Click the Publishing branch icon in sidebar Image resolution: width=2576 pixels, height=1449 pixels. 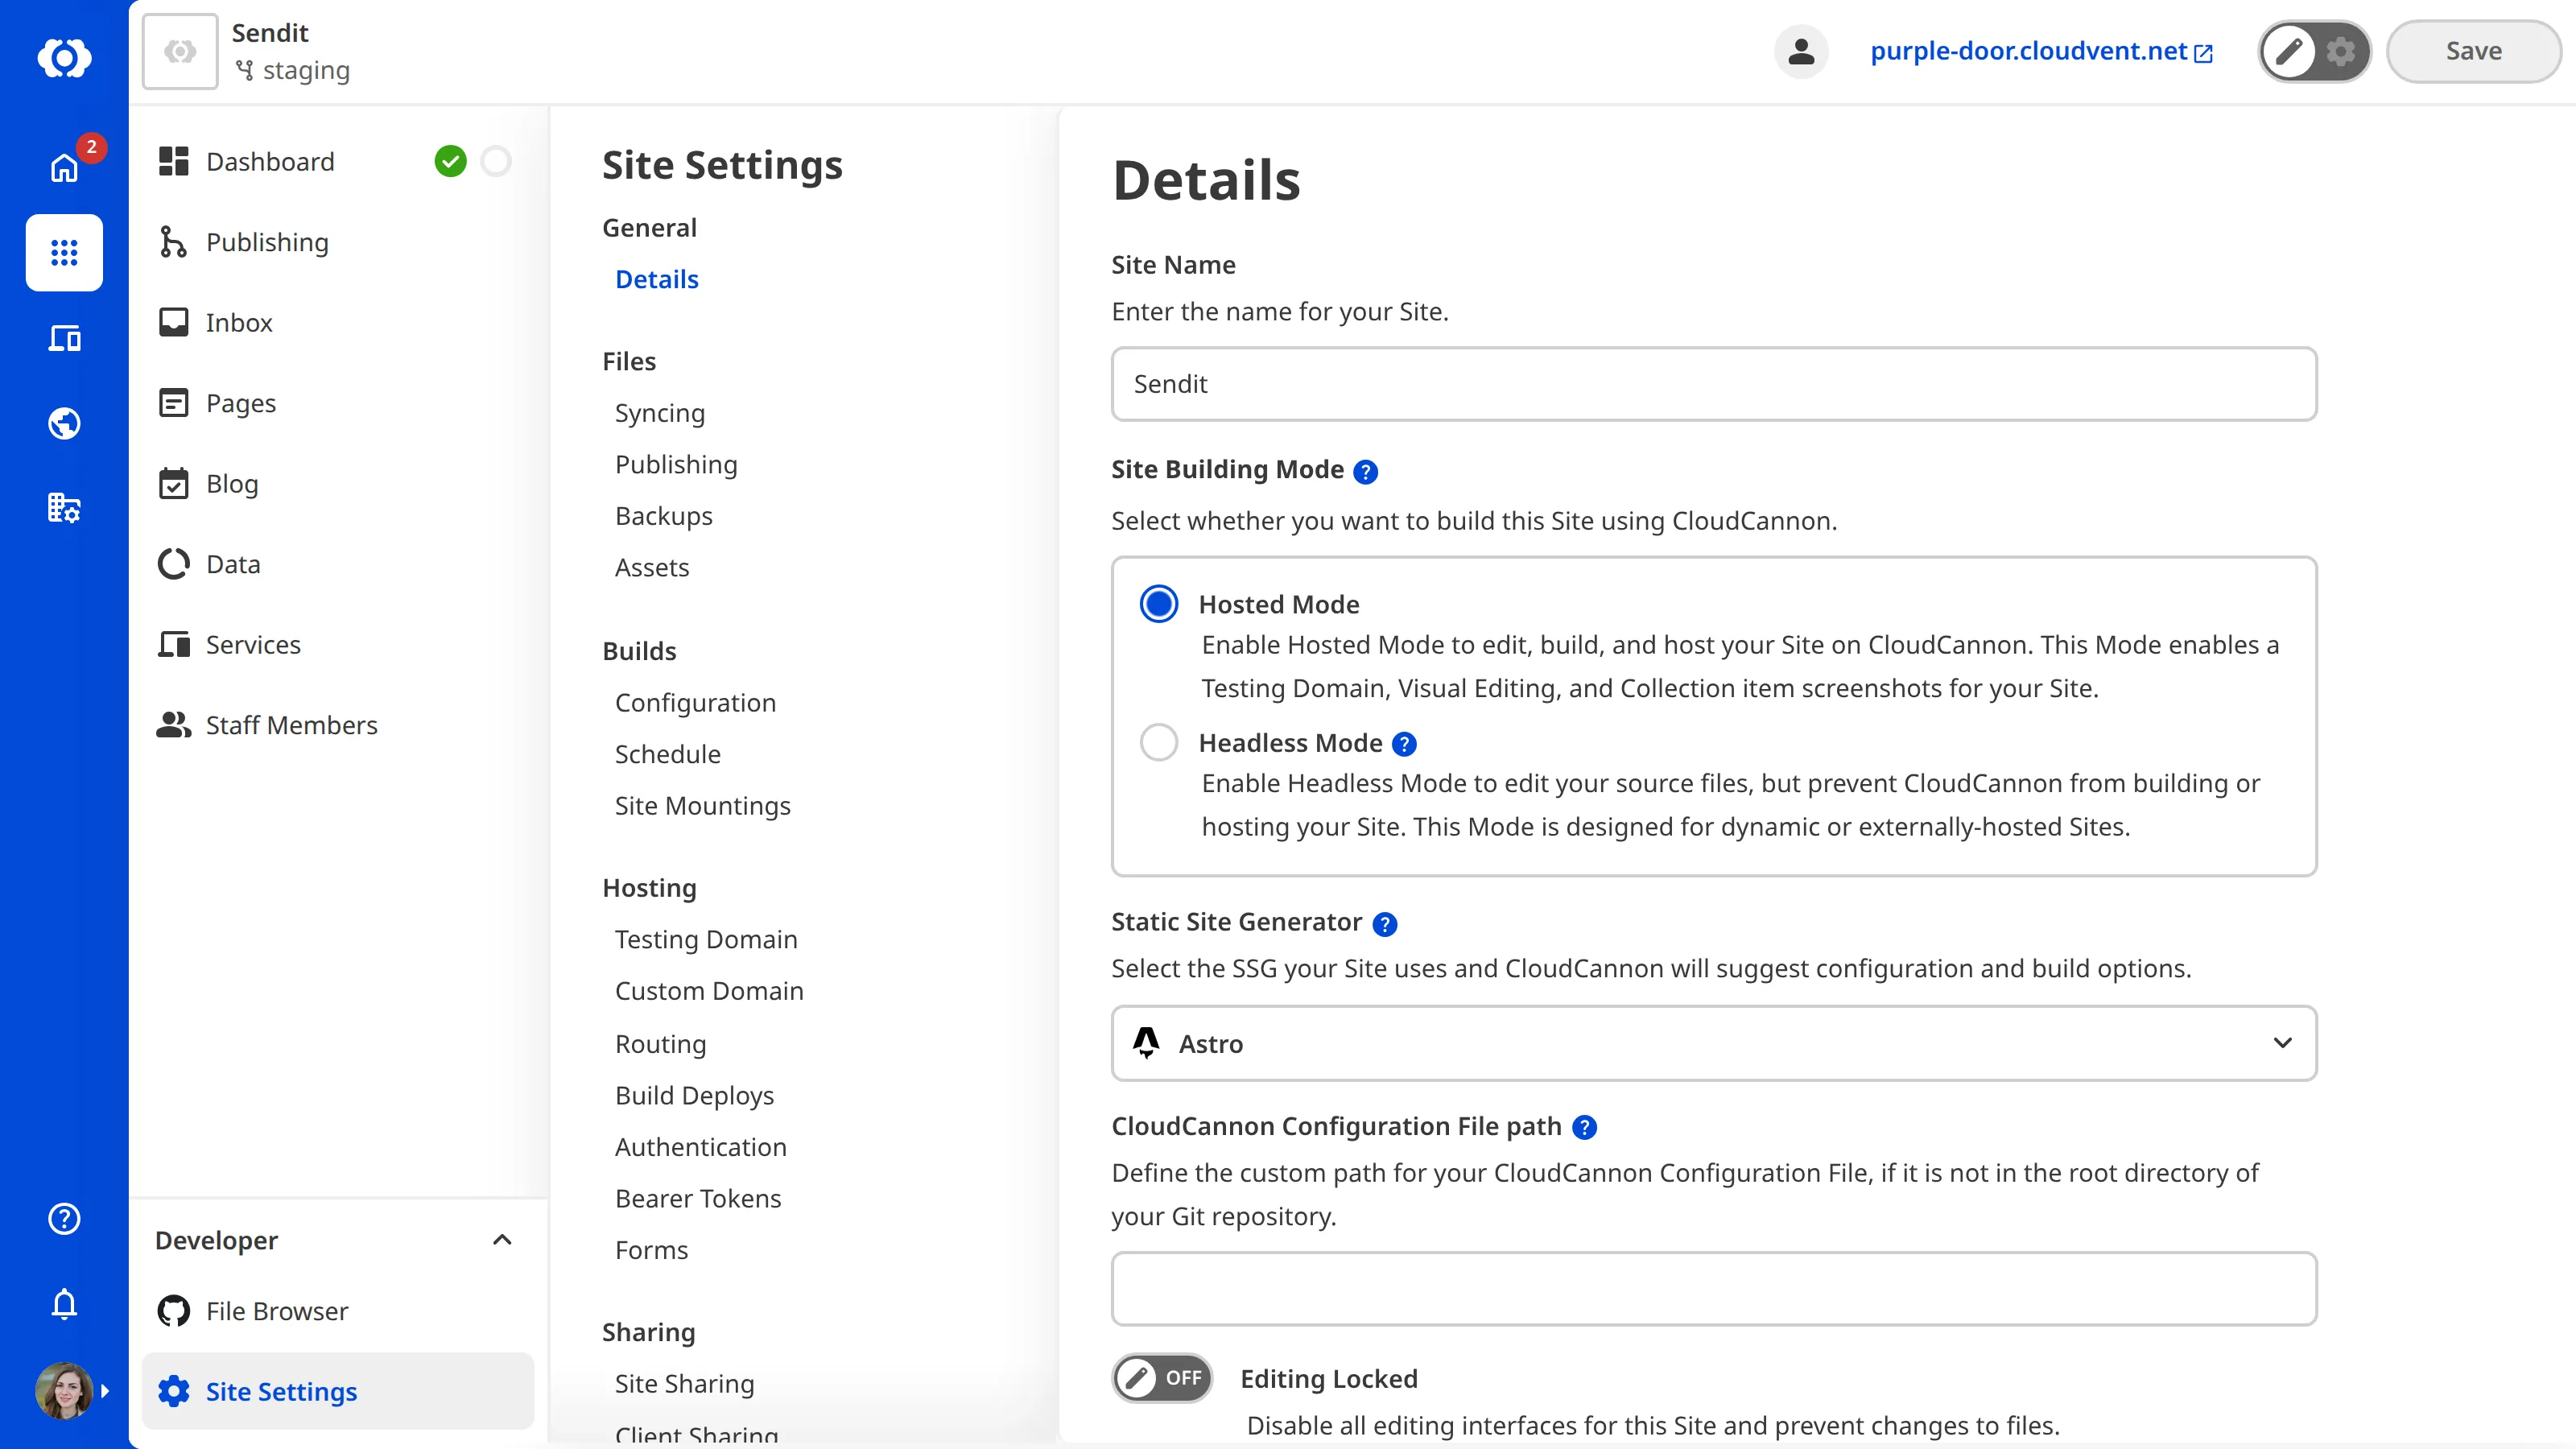pyautogui.click(x=174, y=242)
